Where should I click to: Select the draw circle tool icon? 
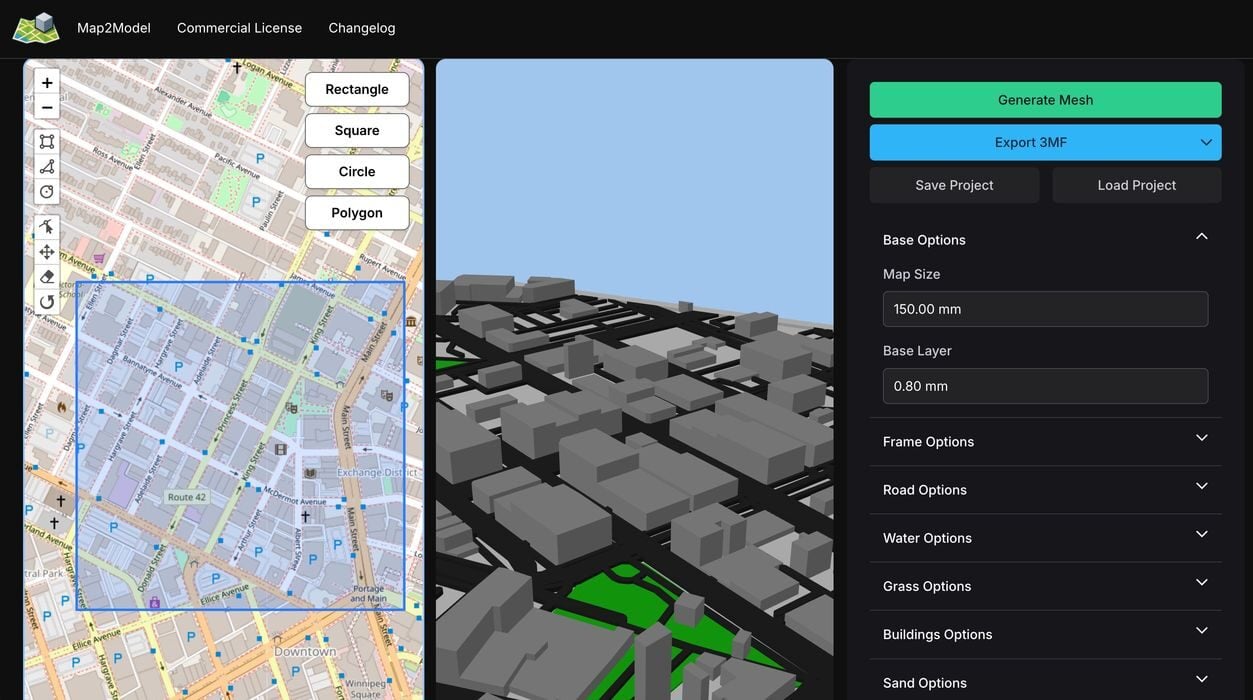coord(47,191)
